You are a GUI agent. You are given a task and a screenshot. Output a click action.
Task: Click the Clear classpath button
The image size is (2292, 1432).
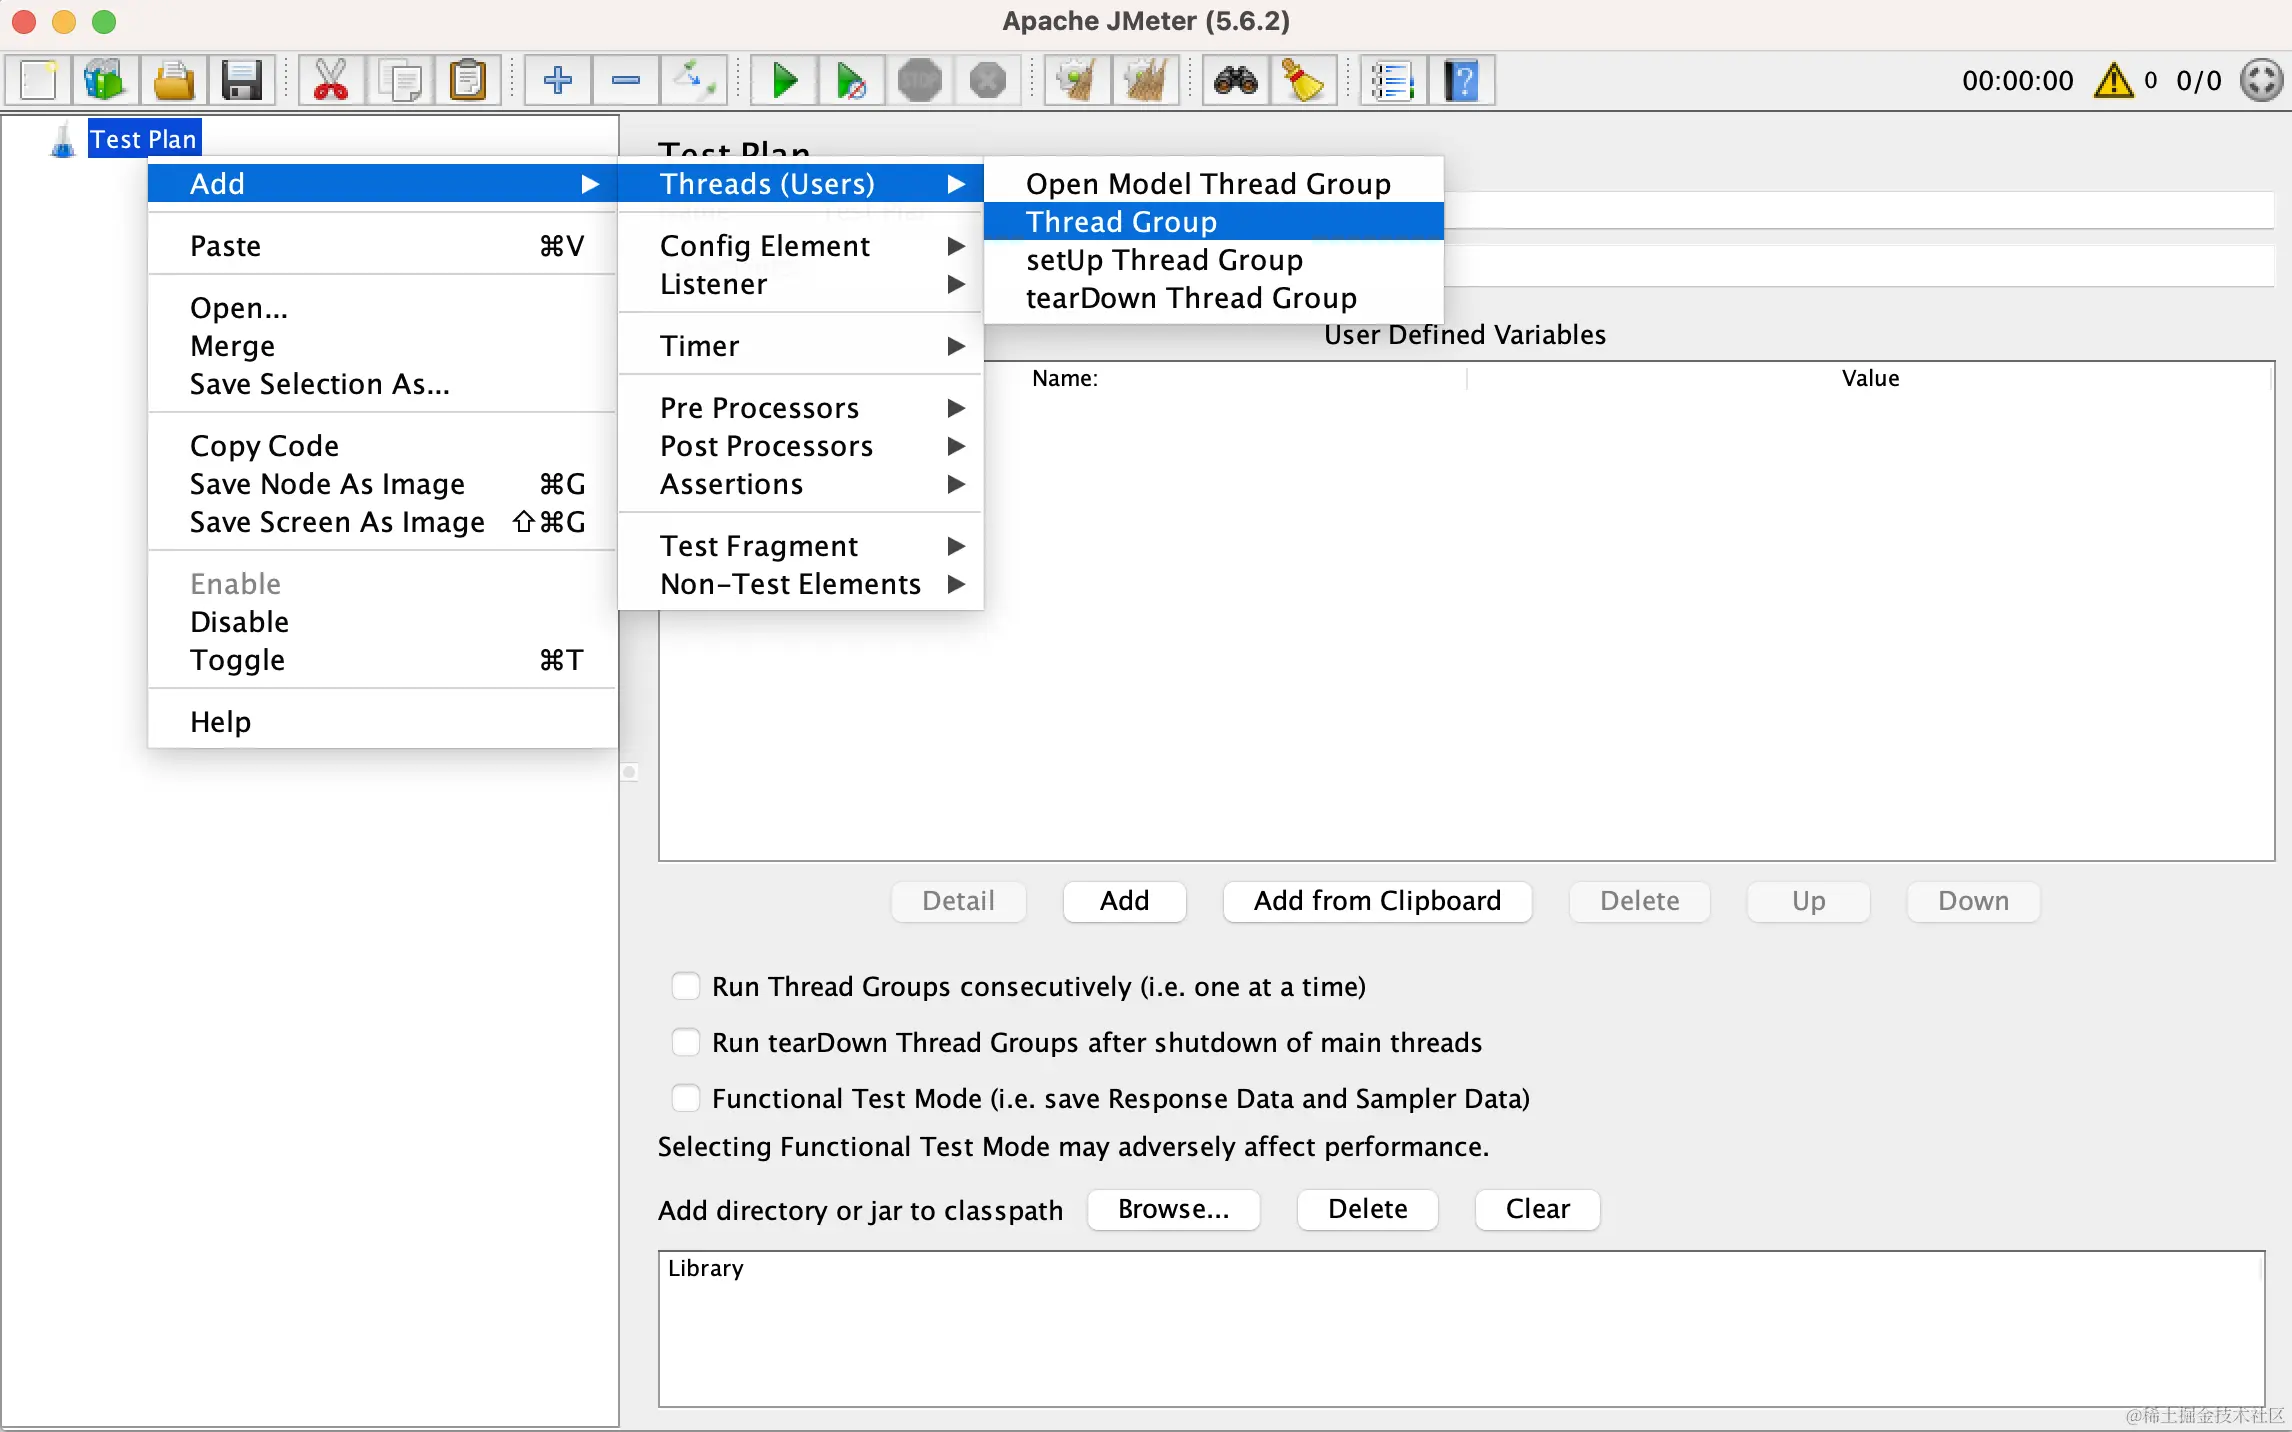tap(1537, 1209)
